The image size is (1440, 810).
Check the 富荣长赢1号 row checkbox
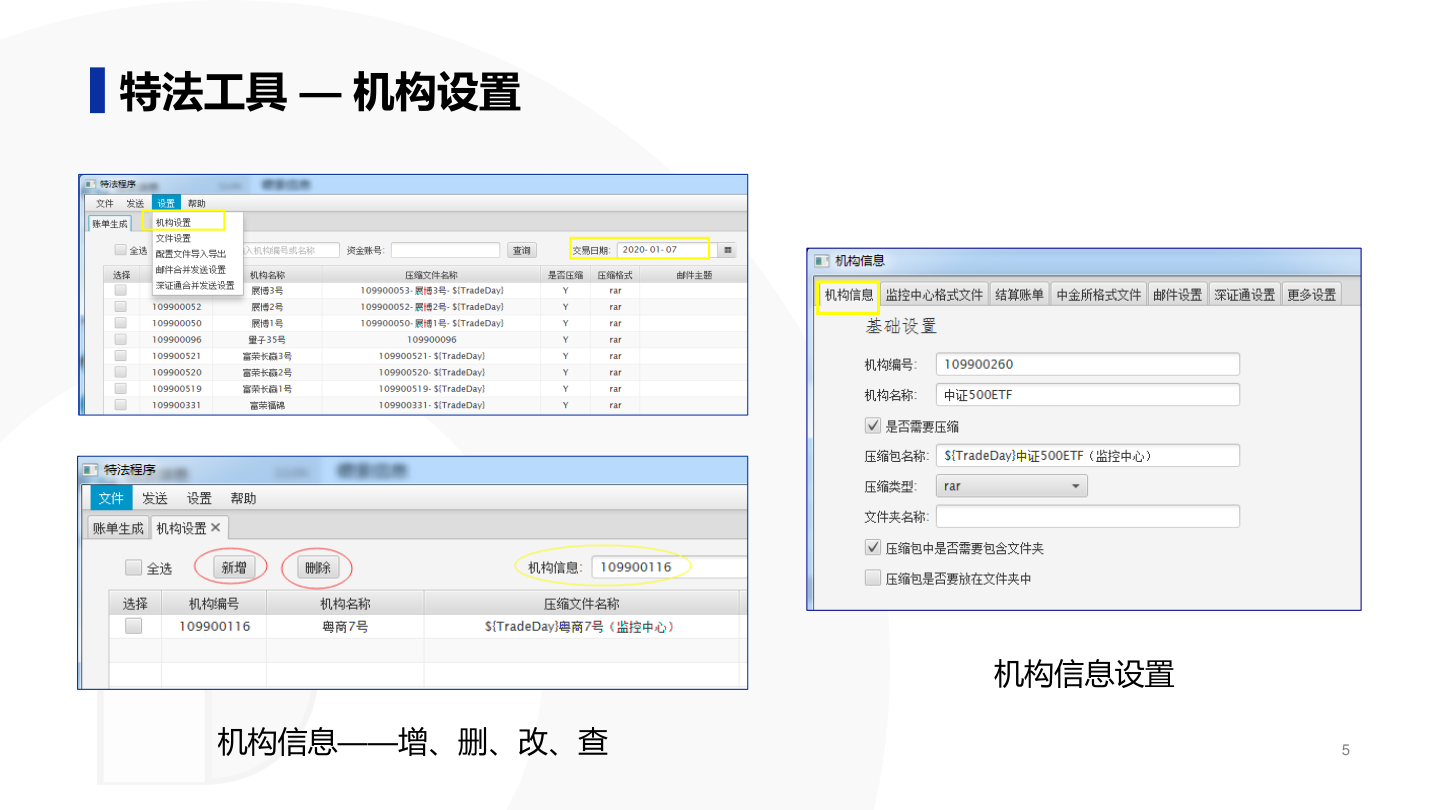(x=120, y=388)
